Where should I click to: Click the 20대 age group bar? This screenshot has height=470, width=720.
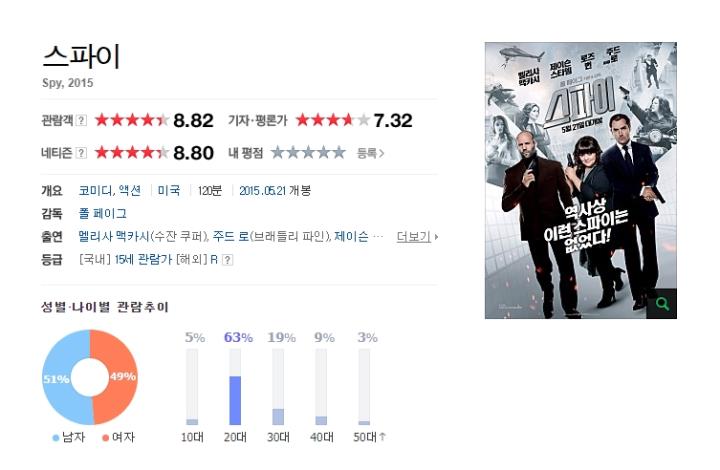pos(235,387)
